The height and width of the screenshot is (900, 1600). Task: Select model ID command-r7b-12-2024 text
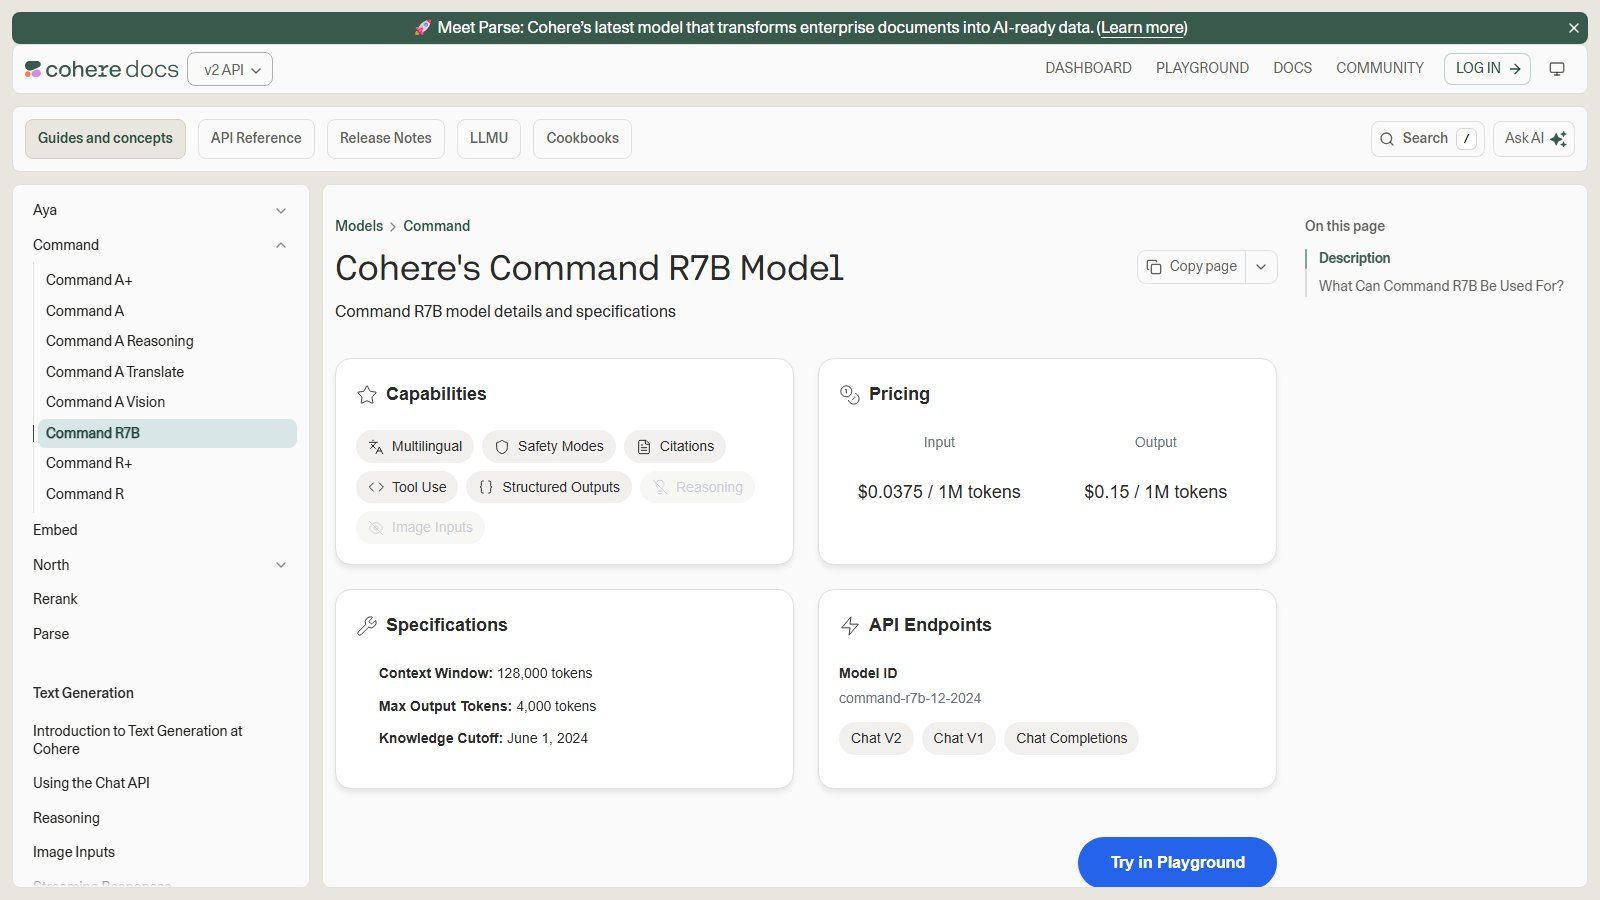(910, 698)
